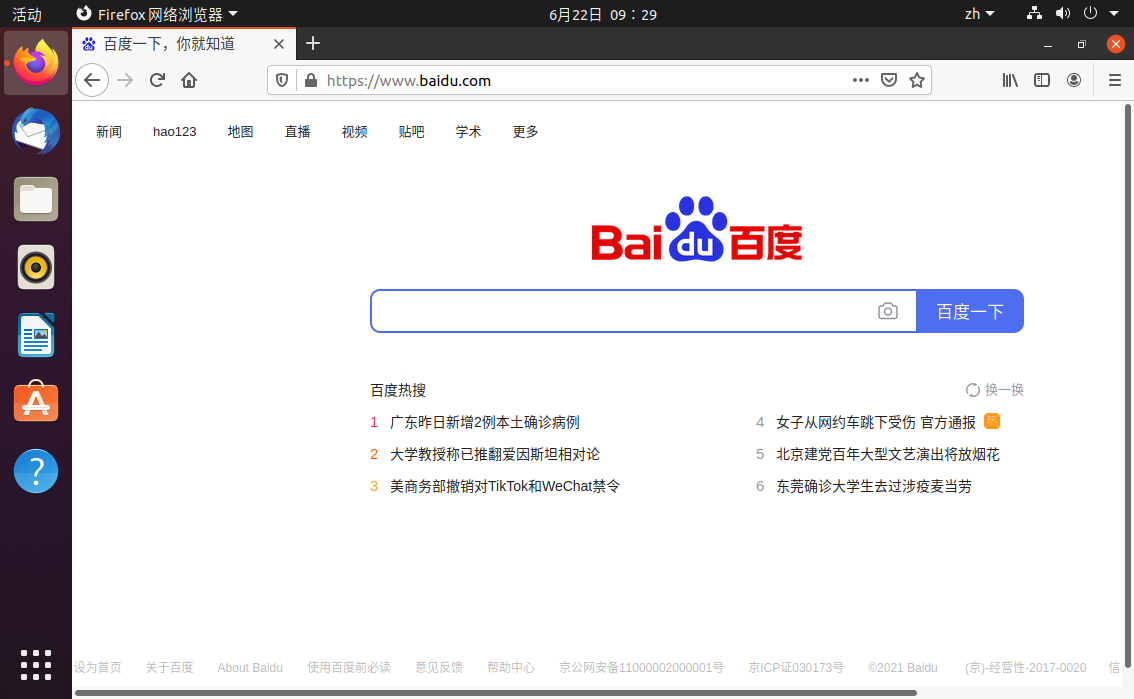1134x699 pixels.
Task: Go to the Firefox home page icon
Action: tap(189, 80)
